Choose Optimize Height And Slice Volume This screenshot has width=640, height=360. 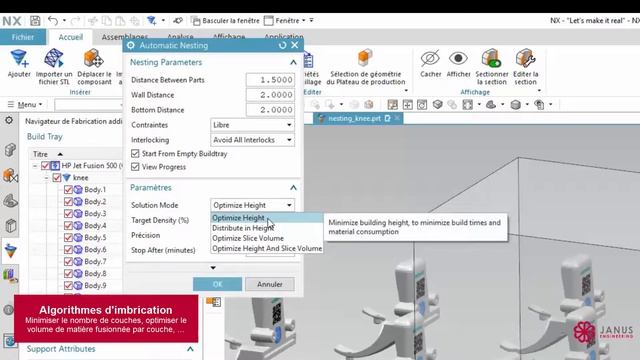point(267,248)
